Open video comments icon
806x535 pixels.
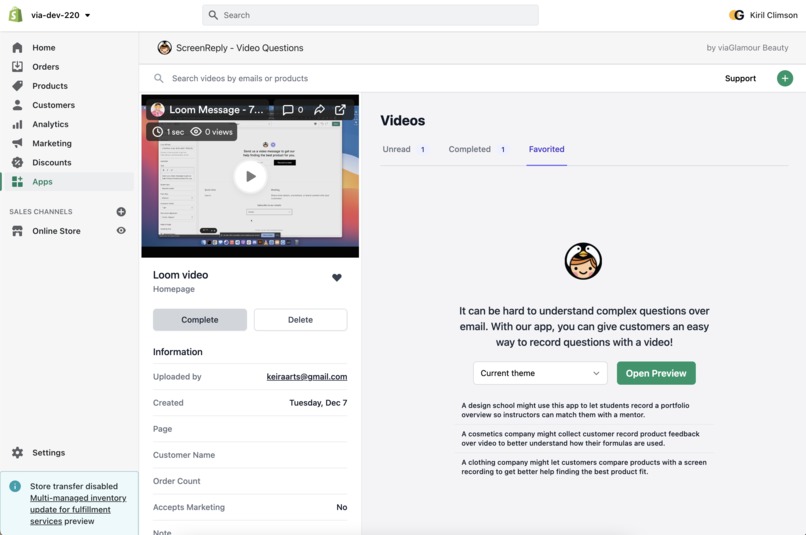[x=288, y=109]
